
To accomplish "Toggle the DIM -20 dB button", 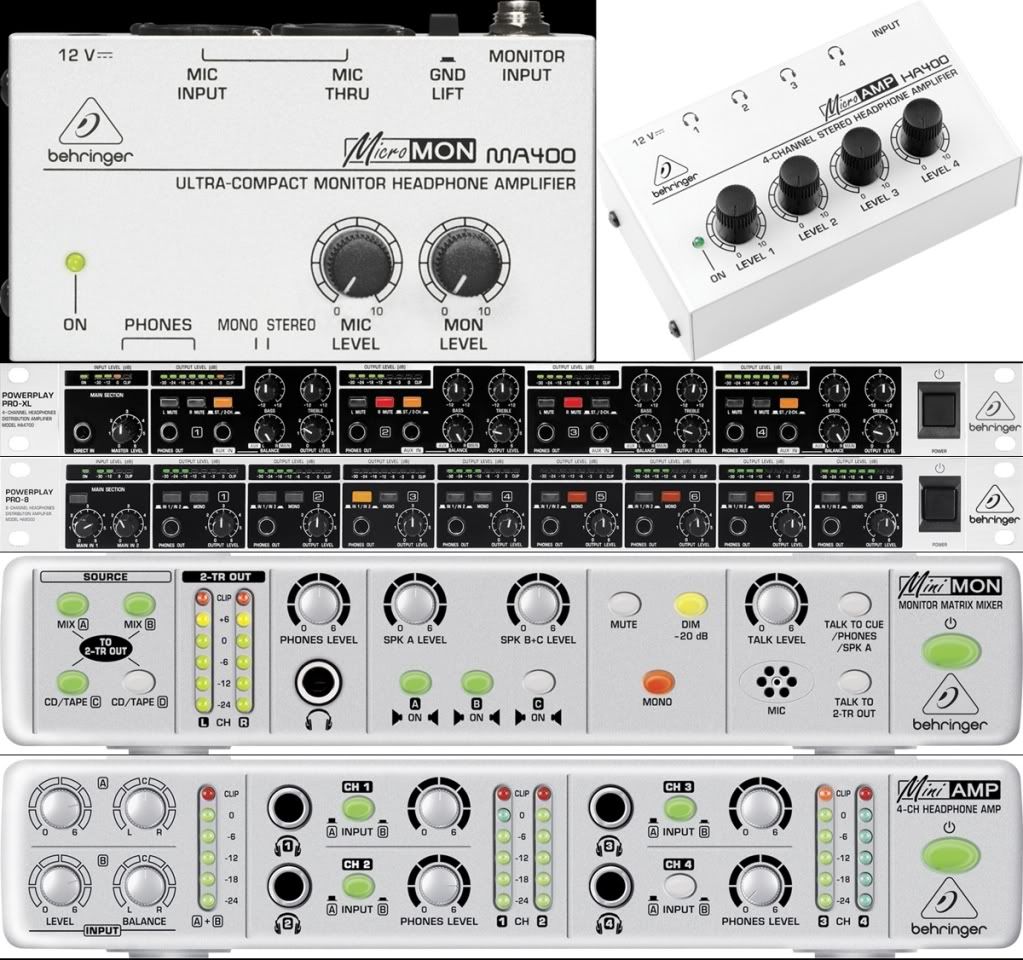I will click(690, 604).
